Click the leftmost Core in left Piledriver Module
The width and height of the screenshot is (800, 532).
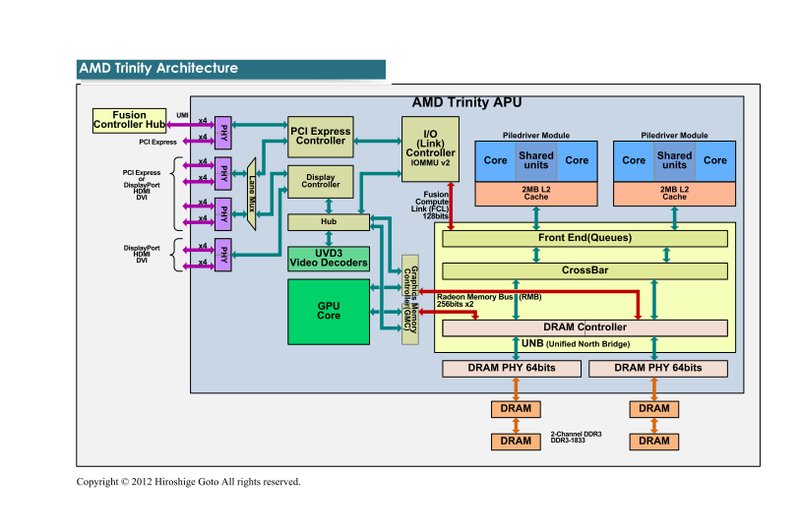tap(495, 160)
